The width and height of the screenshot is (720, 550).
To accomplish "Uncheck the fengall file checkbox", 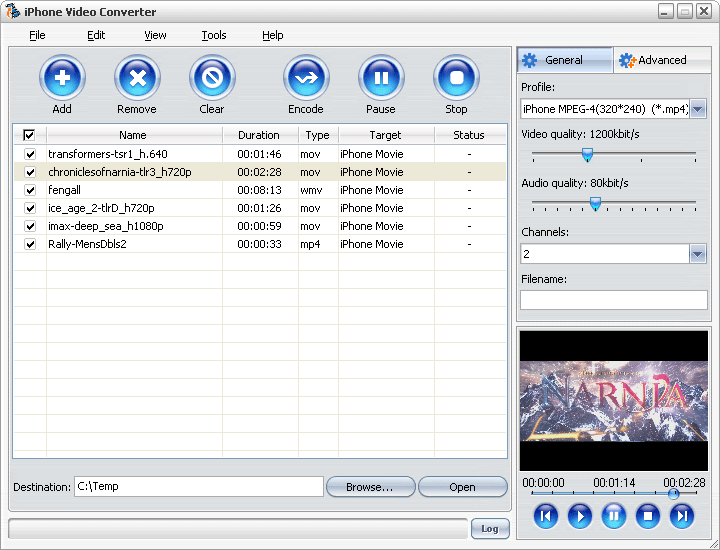I will pyautogui.click(x=29, y=190).
